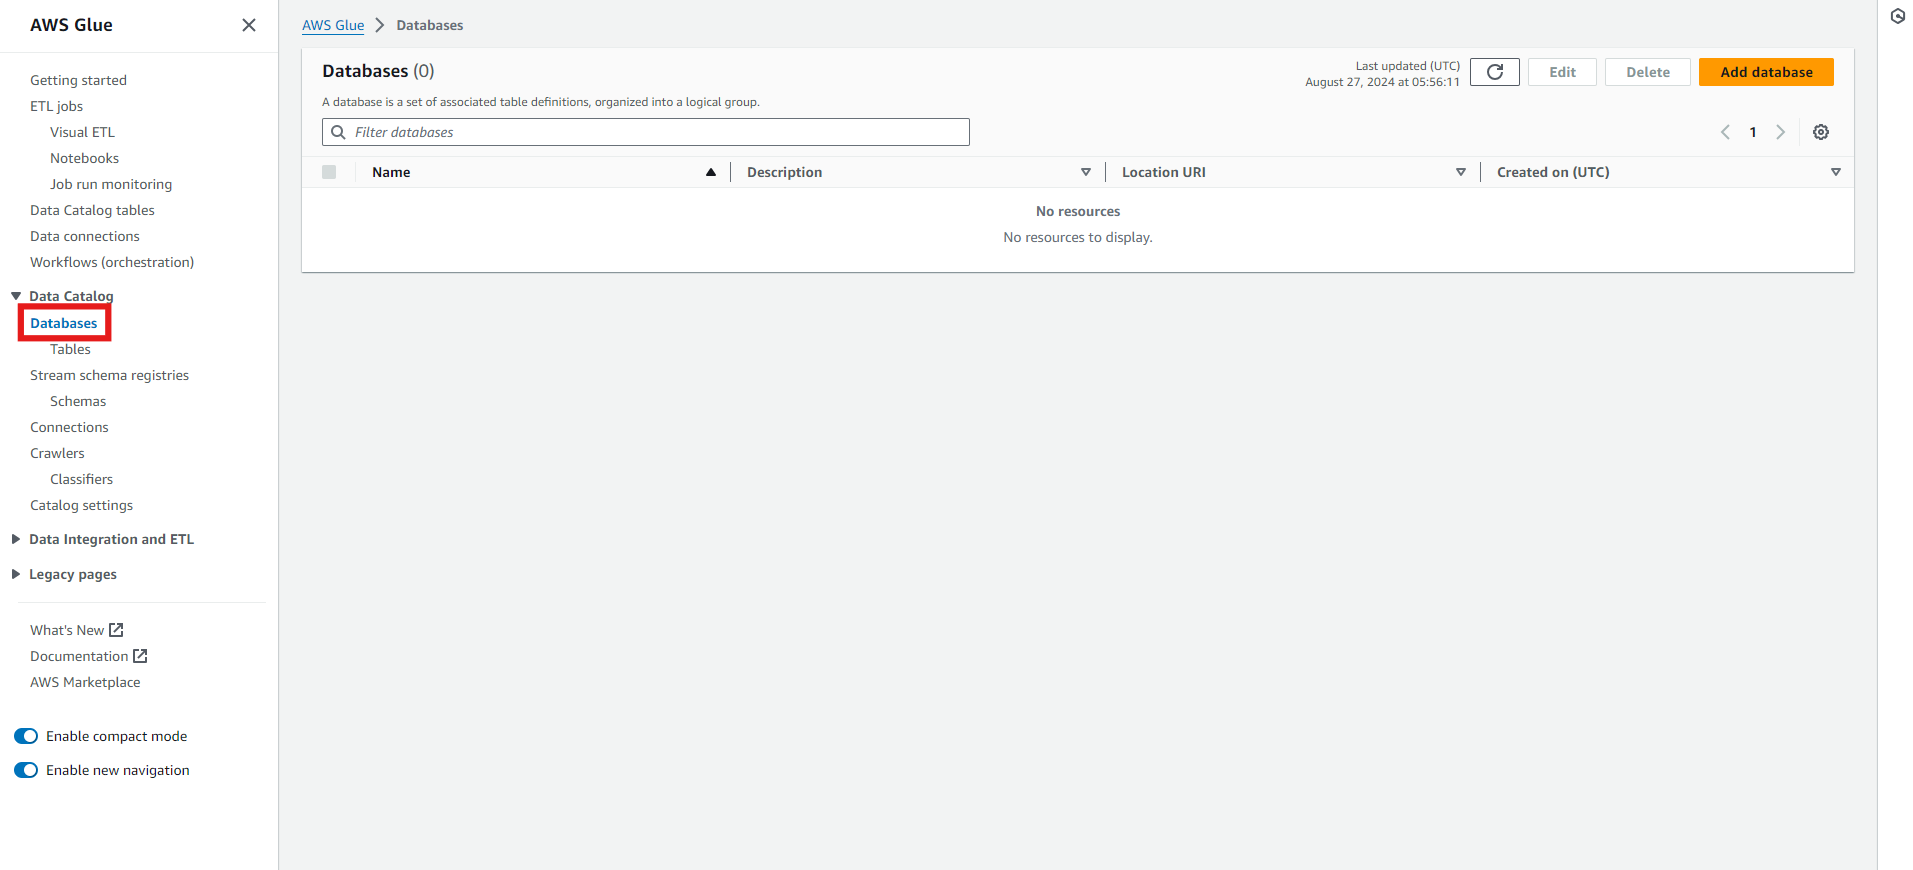Image resolution: width=1913 pixels, height=870 pixels.
Task: Open Job run monitoring
Action: click(x=111, y=184)
